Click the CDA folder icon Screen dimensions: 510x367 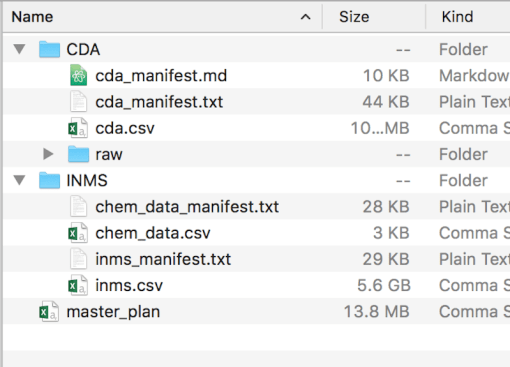(49, 49)
